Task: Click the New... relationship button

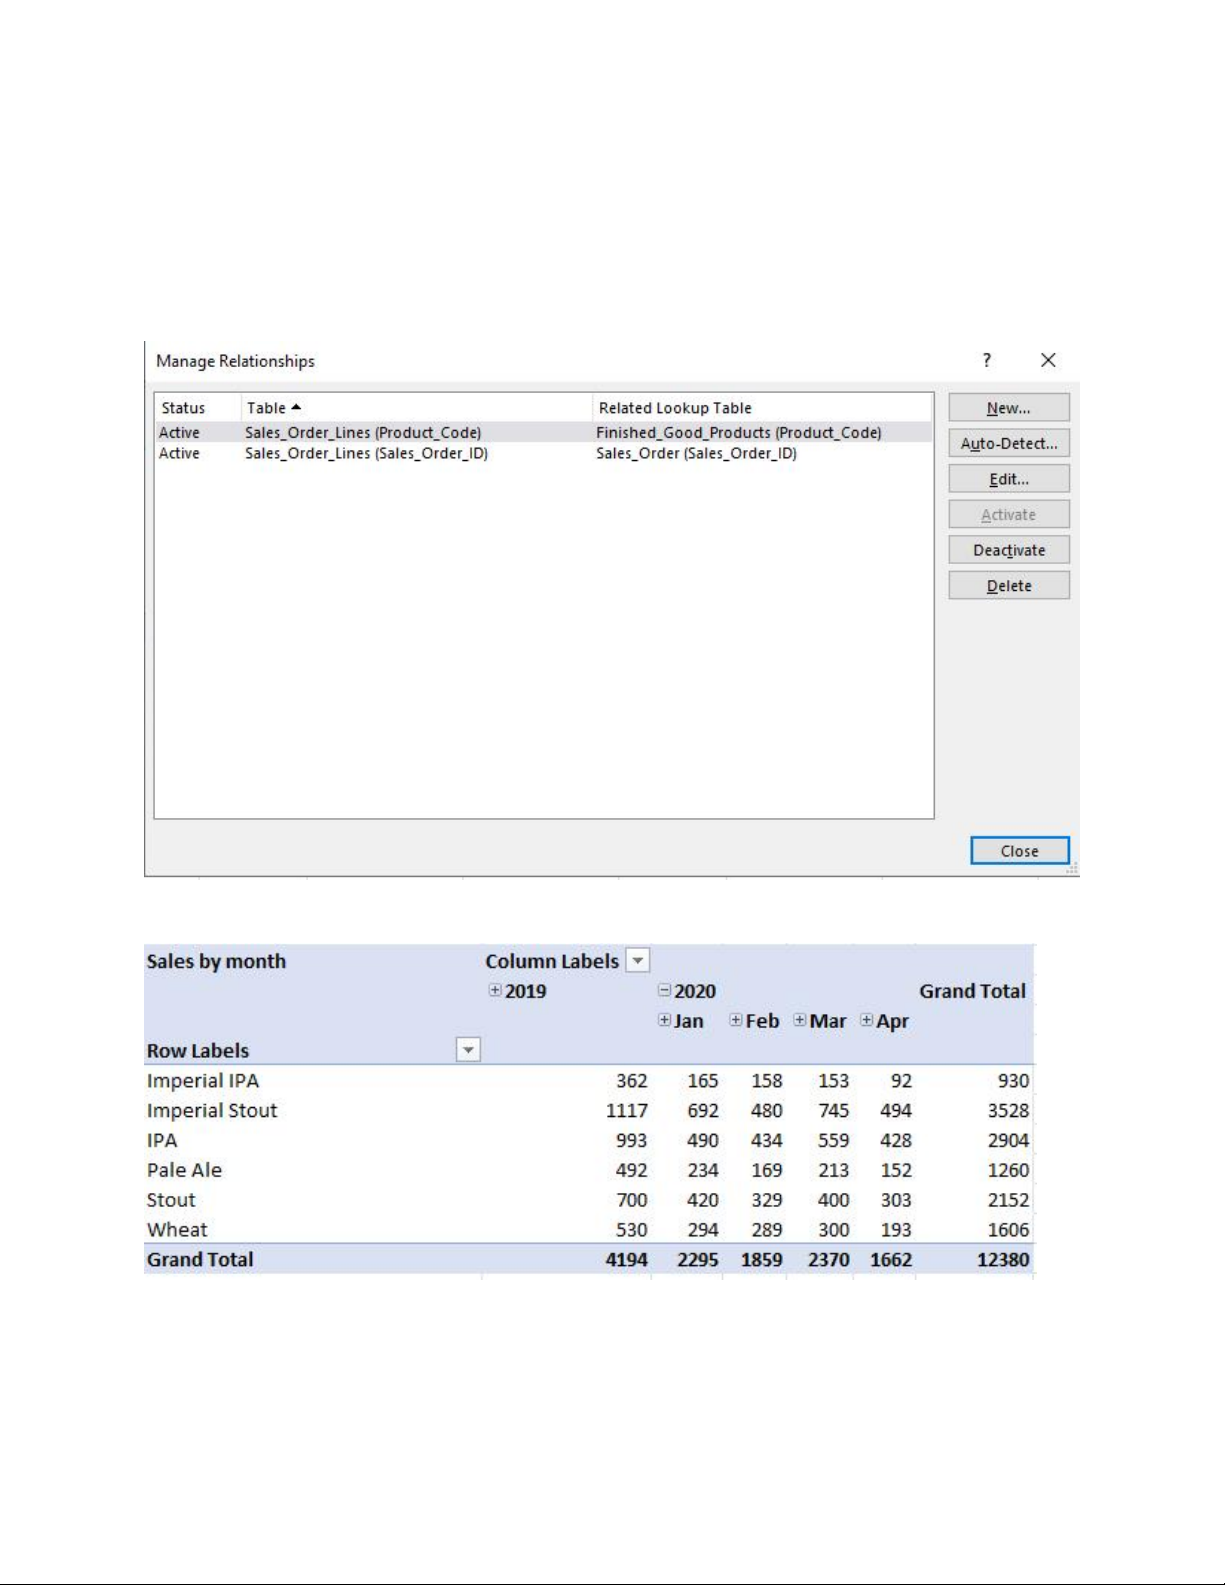Action: pos(1008,408)
